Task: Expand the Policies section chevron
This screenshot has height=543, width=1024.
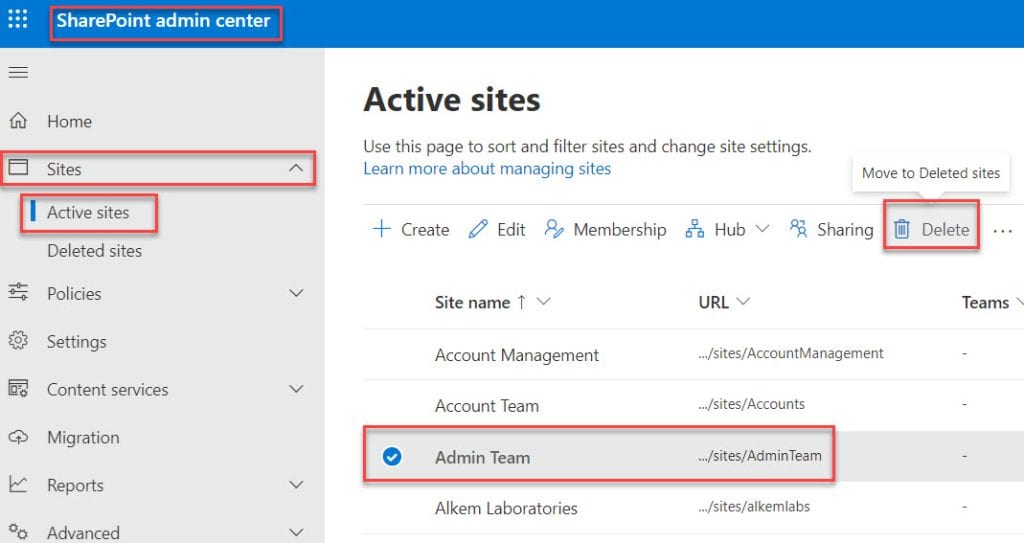Action: [296, 293]
